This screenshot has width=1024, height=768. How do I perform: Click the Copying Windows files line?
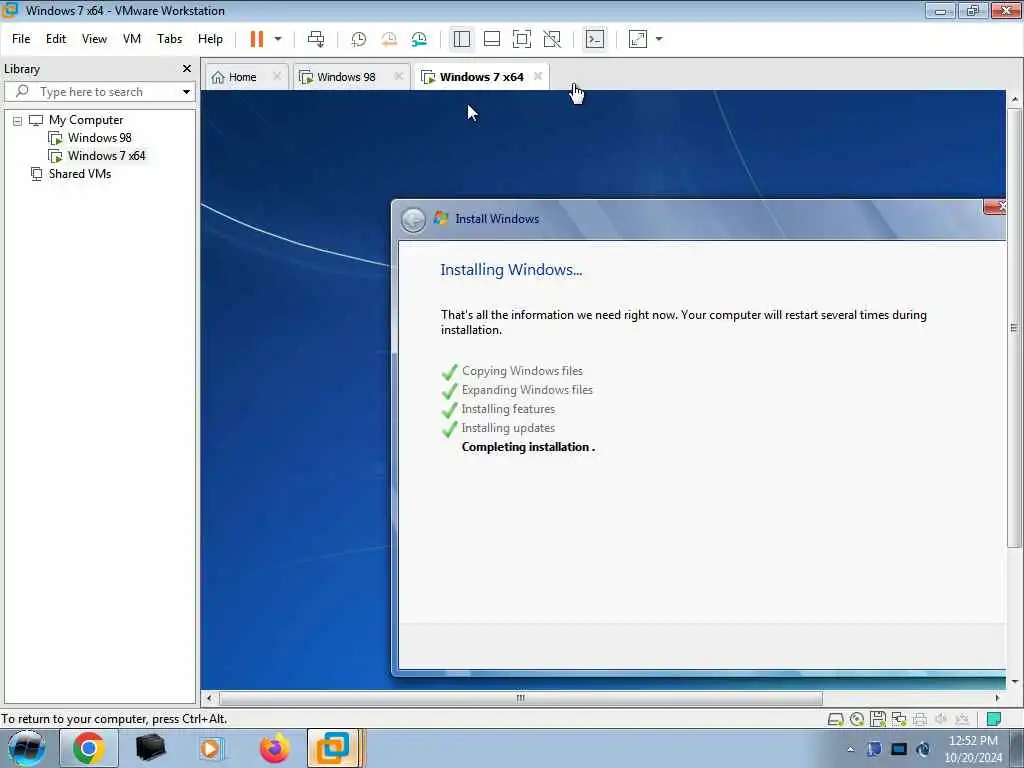tap(522, 371)
